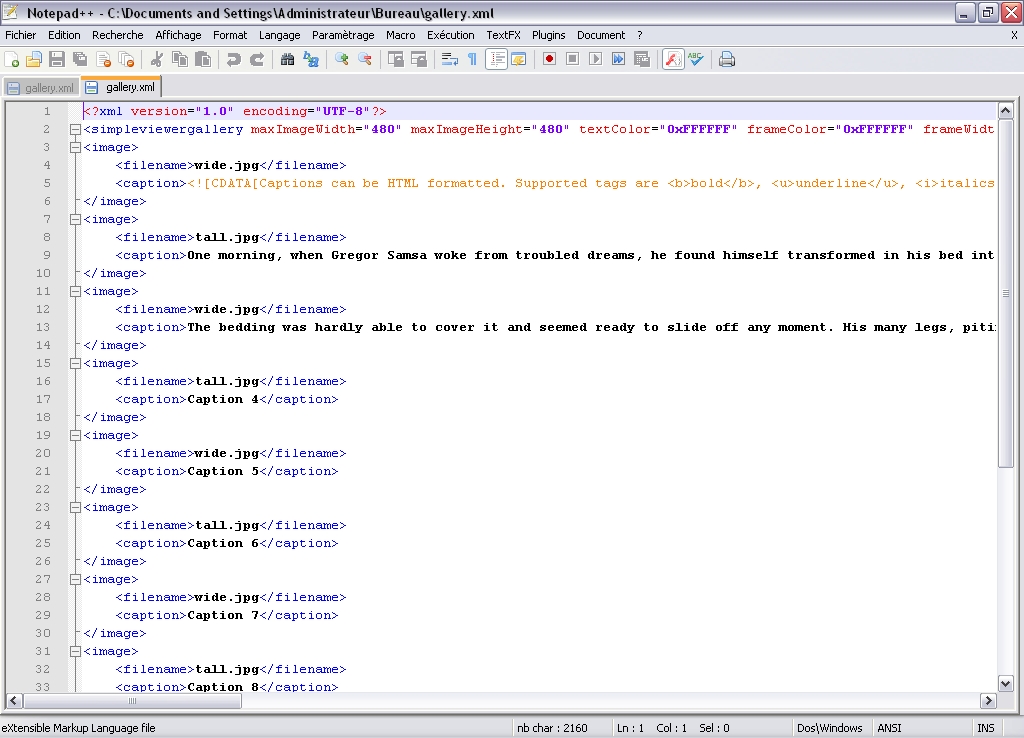Click the Zoom In magnifier icon
The height and width of the screenshot is (738, 1024).
click(x=342, y=60)
